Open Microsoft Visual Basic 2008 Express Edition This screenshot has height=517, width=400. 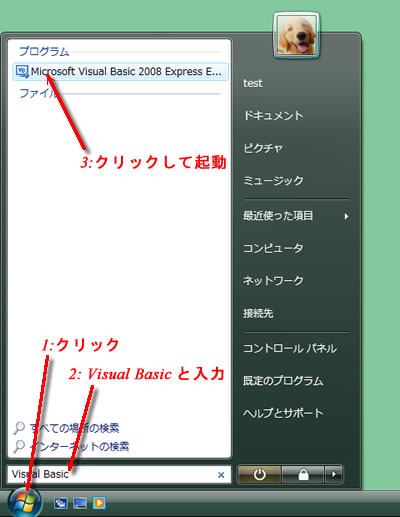(121, 72)
